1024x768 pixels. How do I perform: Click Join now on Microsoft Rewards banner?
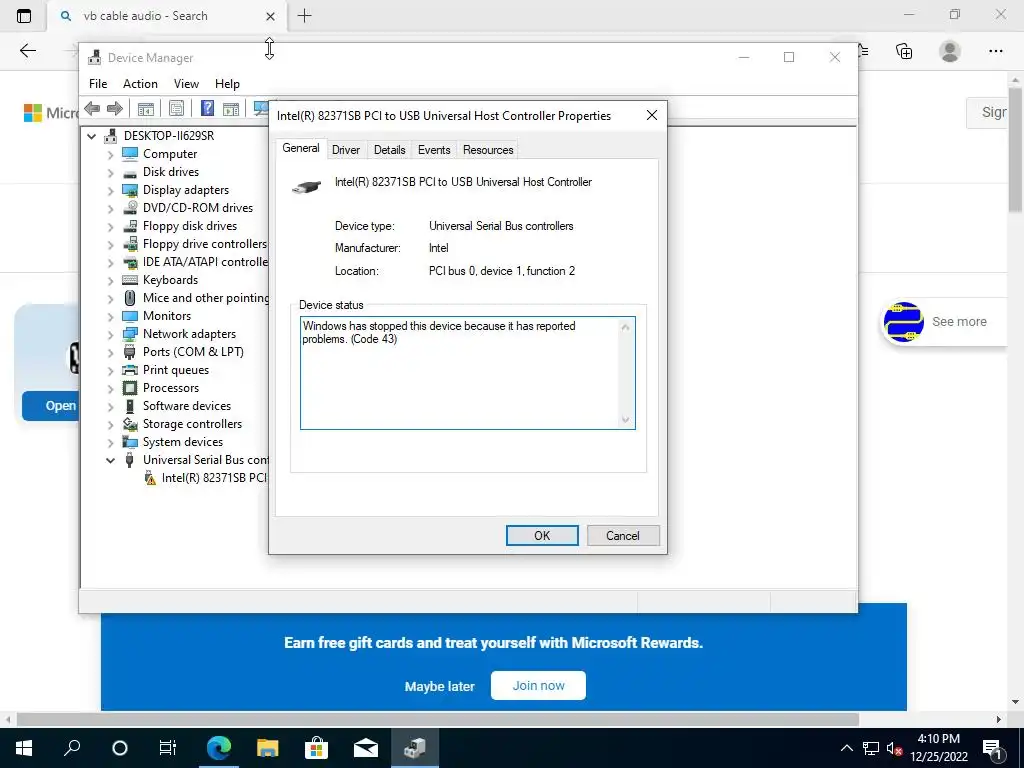[x=538, y=686]
